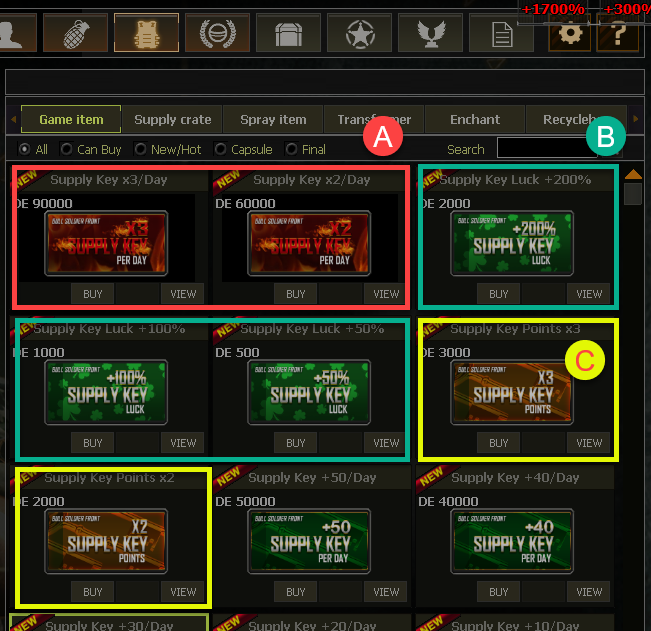This screenshot has height=631, width=651.
Task: Open settings gear icon
Action: [x=570, y=33]
